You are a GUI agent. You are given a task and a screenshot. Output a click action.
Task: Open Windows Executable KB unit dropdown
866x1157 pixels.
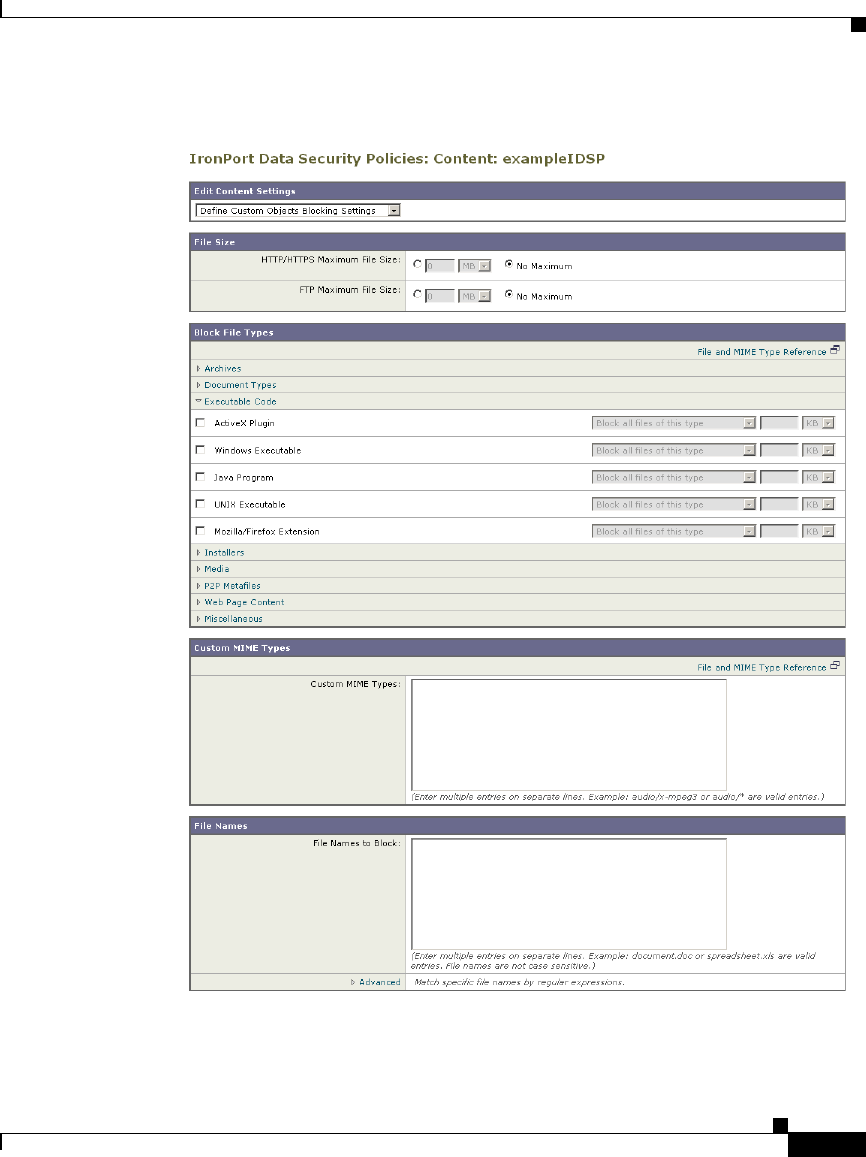tap(818, 450)
